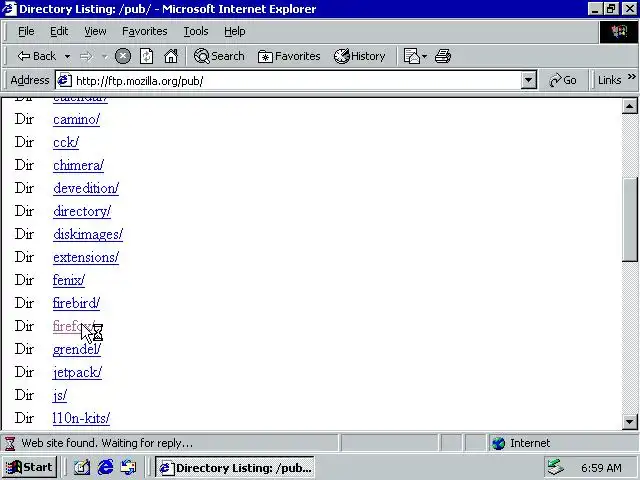The width and height of the screenshot is (640, 480).
Task: Open the grendel/ directory link
Action: pyautogui.click(x=77, y=349)
